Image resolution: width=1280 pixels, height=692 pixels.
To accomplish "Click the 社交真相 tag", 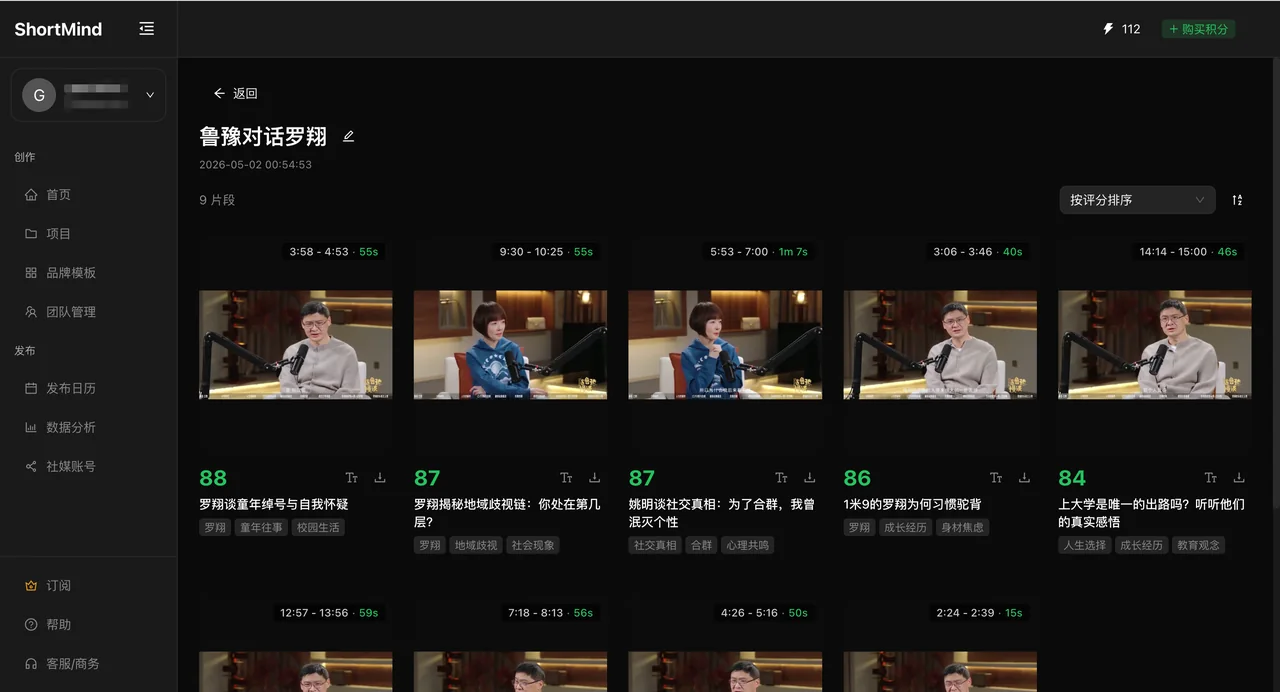I will click(x=655, y=545).
